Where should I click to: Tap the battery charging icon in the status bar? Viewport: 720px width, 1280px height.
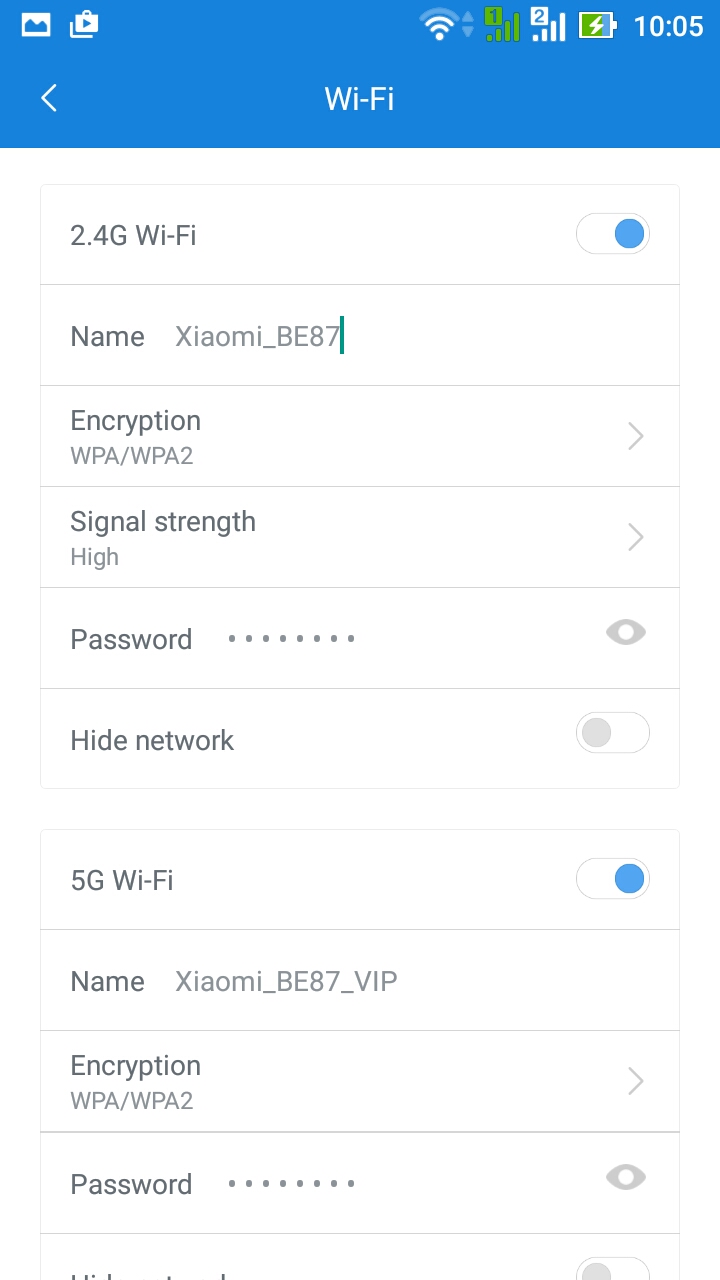[597, 25]
